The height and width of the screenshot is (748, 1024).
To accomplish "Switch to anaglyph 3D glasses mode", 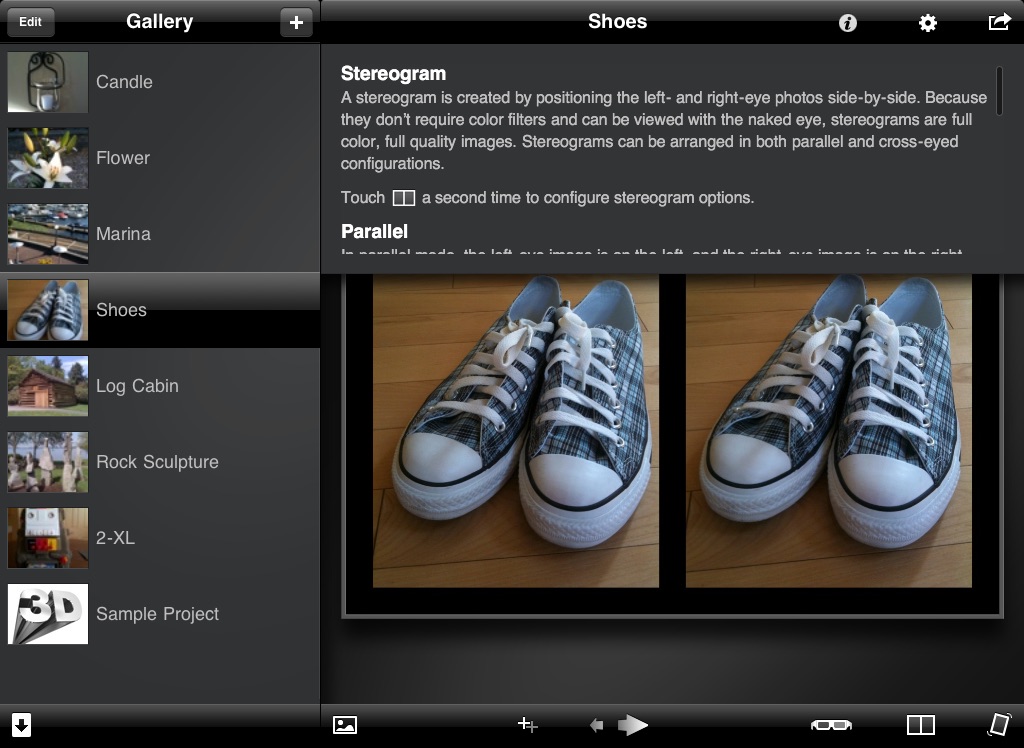I will 831,724.
